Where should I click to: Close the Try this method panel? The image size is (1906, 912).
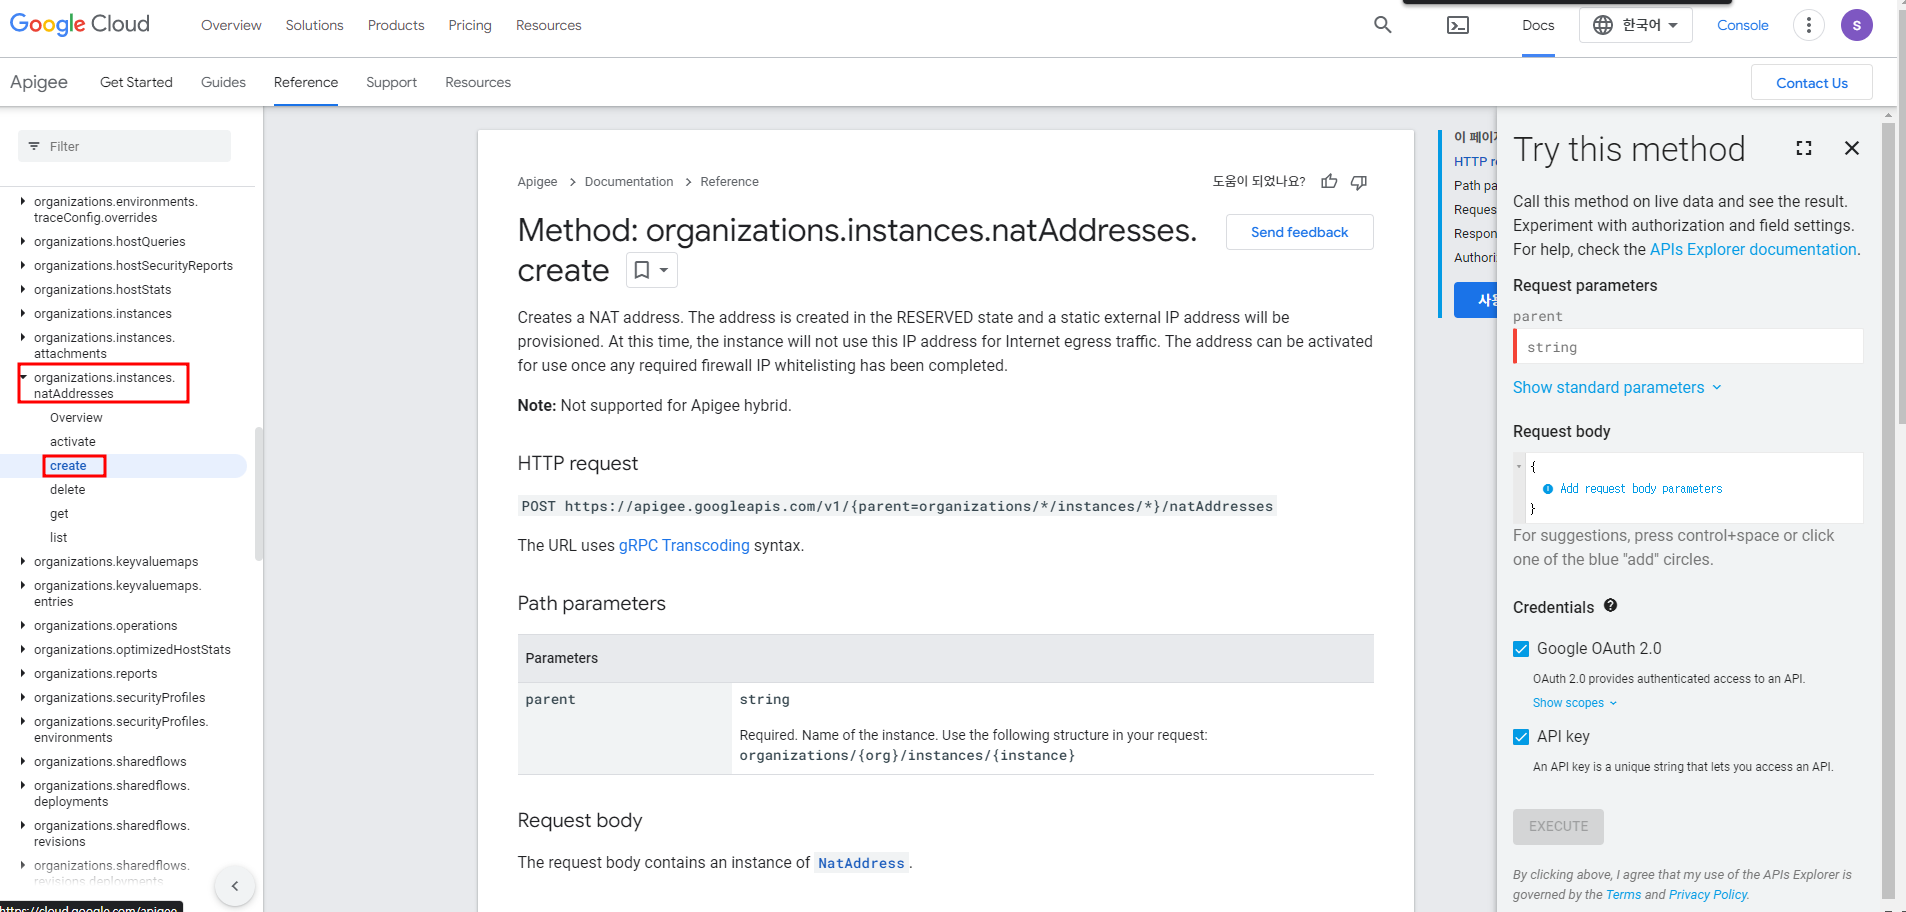1852,148
